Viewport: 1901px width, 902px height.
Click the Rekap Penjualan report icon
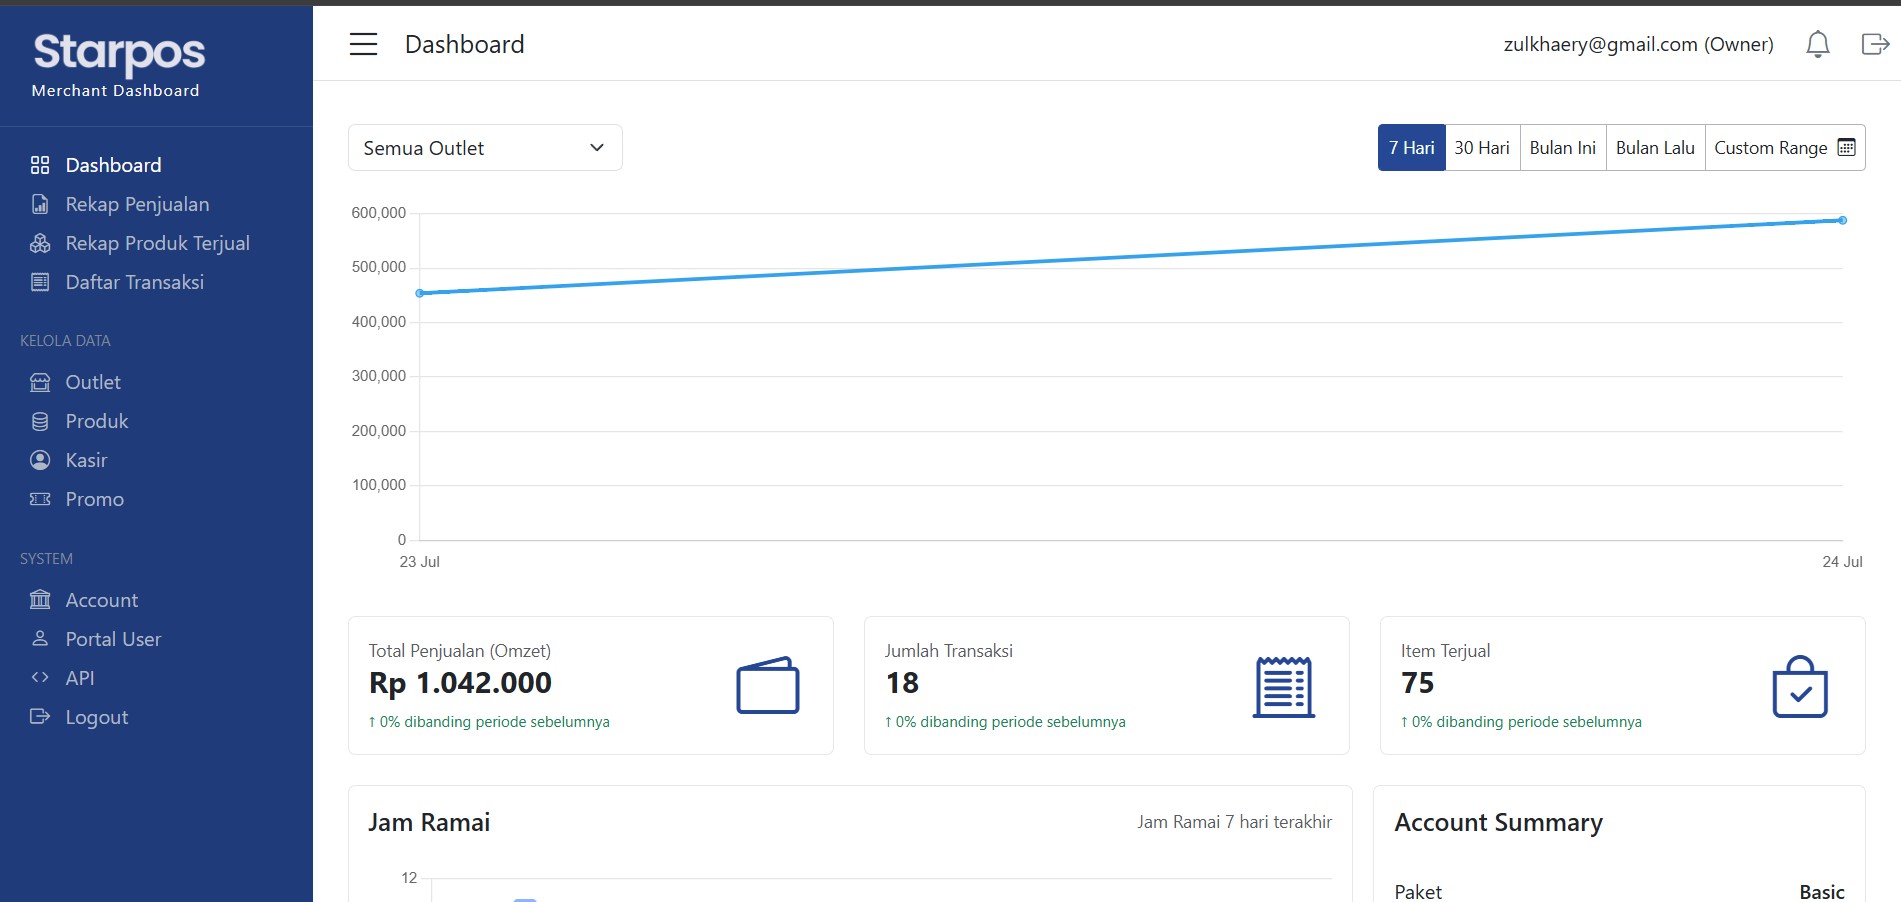(x=40, y=204)
